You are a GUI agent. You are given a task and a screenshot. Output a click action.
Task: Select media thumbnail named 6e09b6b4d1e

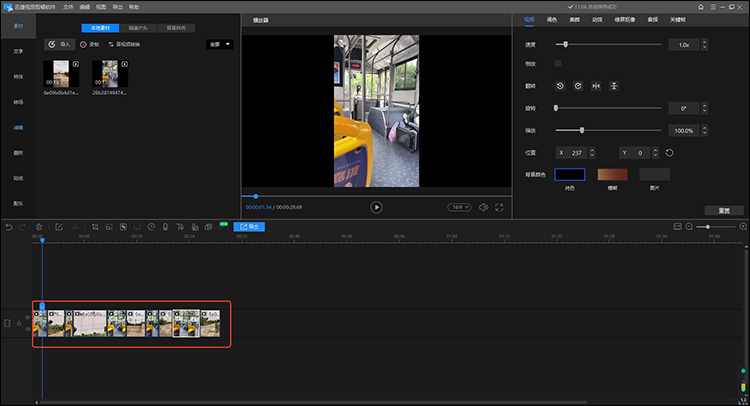(x=61, y=74)
